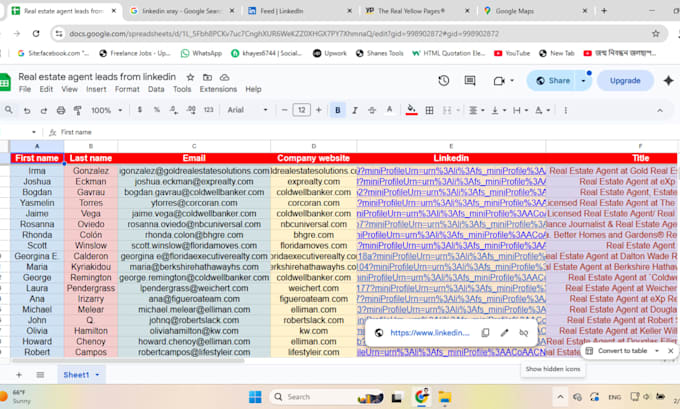The image size is (680, 409).
Task: Bookmark this page with star icon
Action: [655, 33]
